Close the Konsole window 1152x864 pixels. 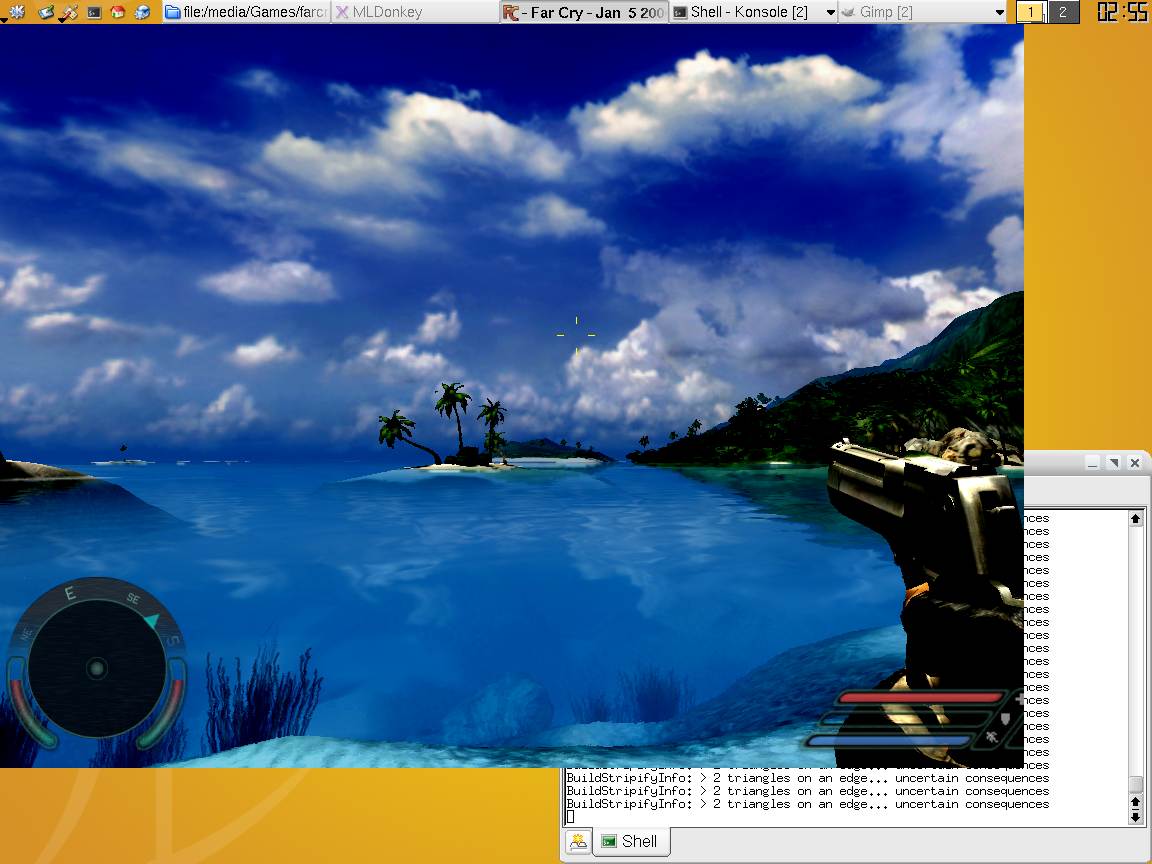coord(1135,462)
